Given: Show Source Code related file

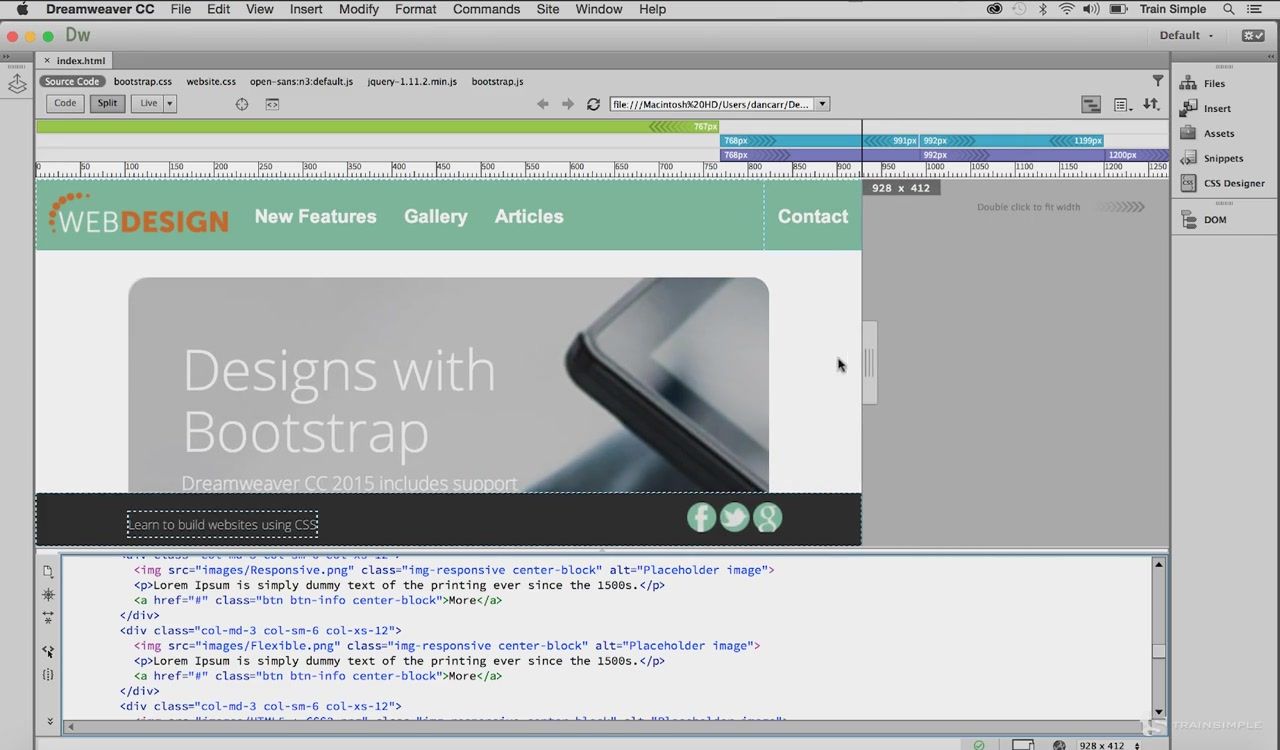Looking at the screenshot, I should click(72, 82).
